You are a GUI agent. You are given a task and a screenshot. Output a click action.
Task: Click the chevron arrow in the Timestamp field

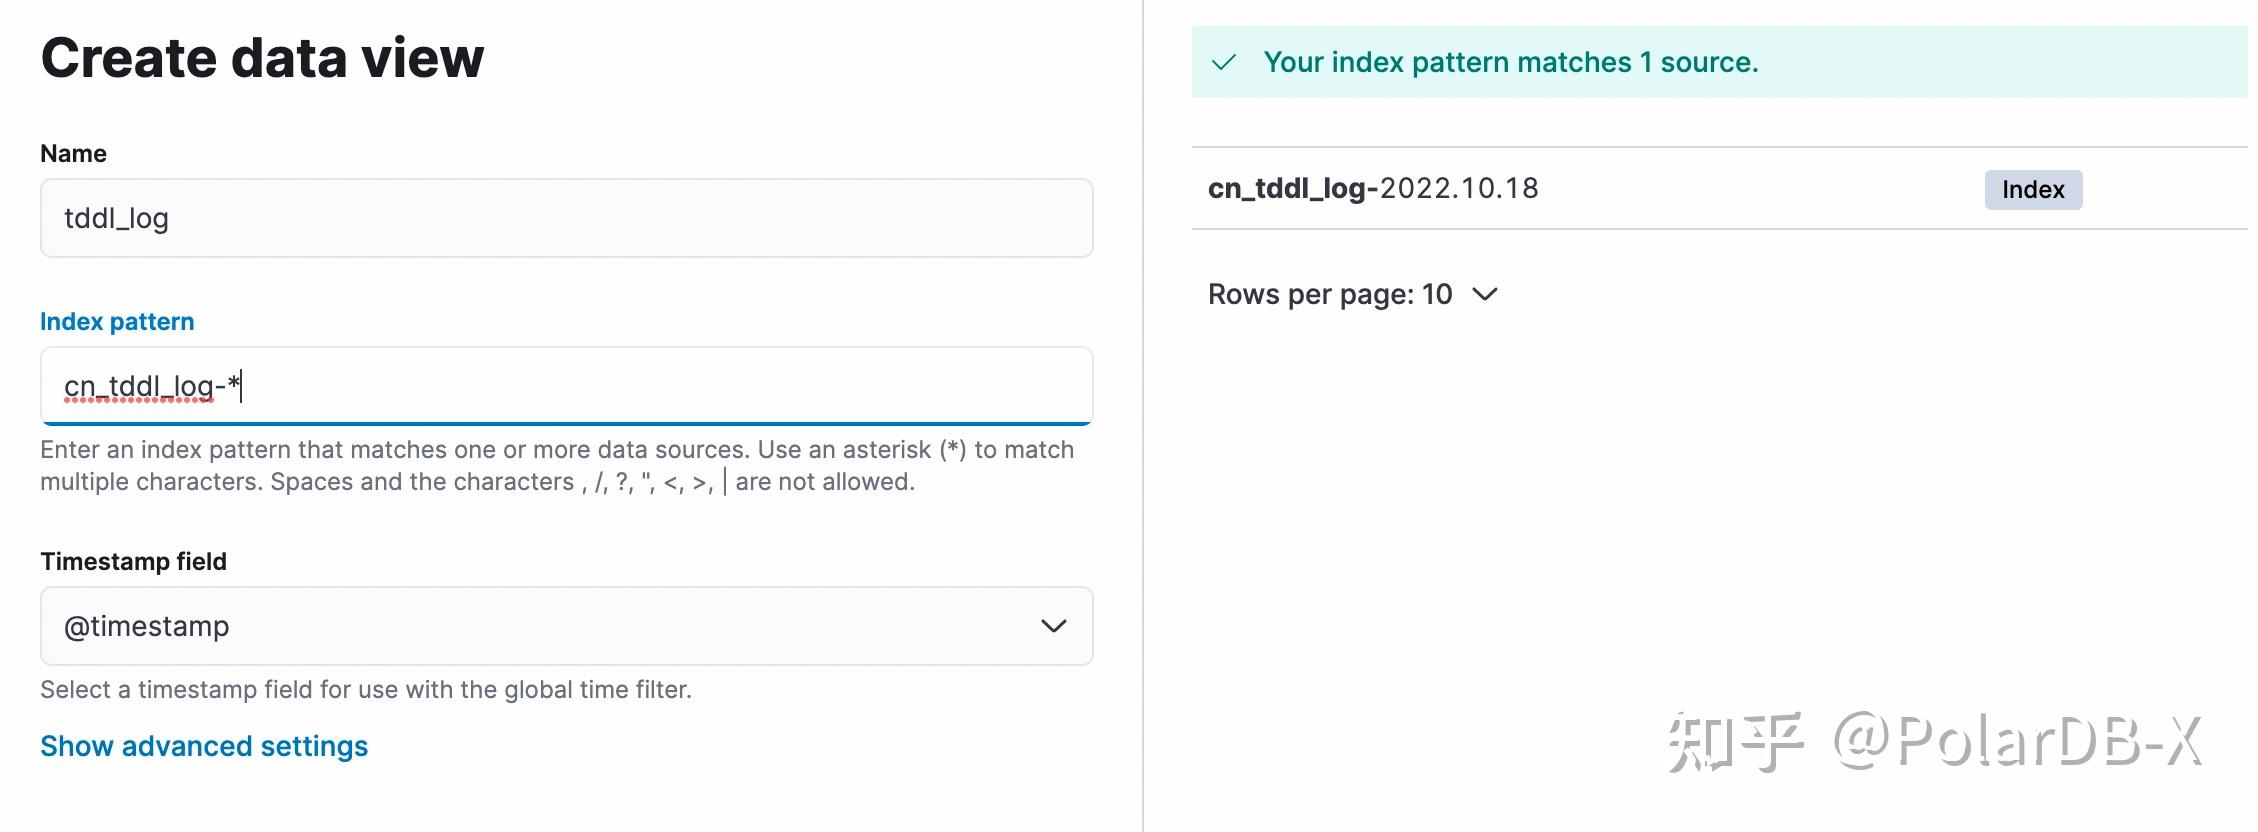[x=1053, y=626]
